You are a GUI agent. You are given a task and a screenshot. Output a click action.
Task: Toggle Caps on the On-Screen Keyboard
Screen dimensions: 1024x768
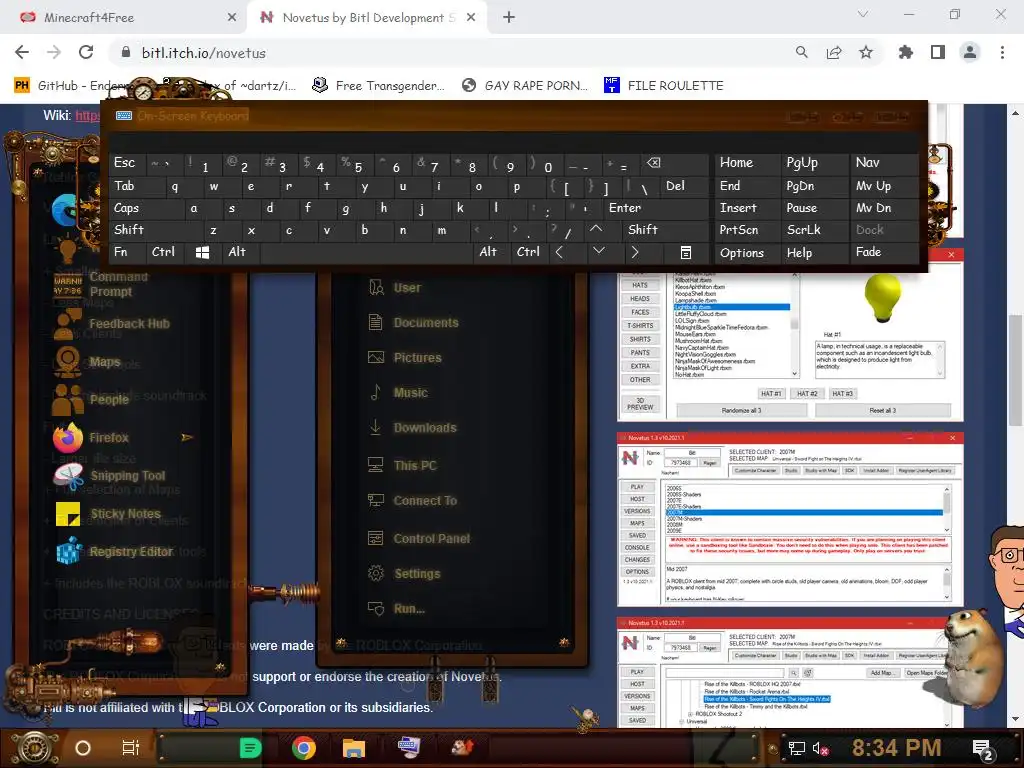[145, 208]
